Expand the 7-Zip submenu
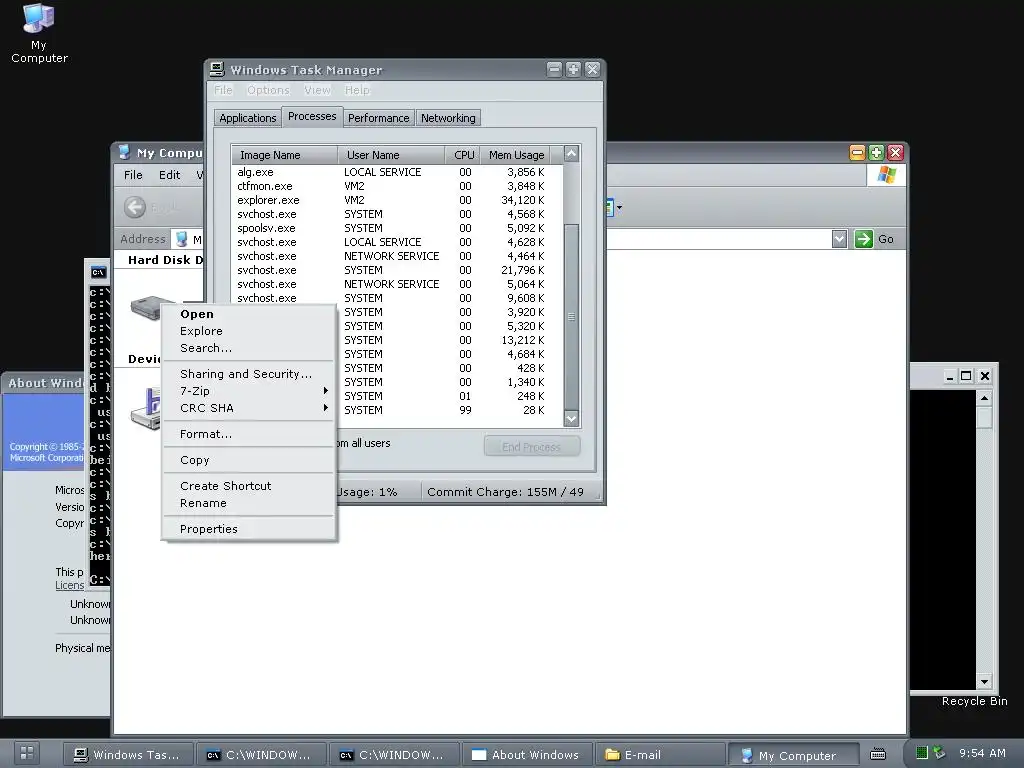 249,391
